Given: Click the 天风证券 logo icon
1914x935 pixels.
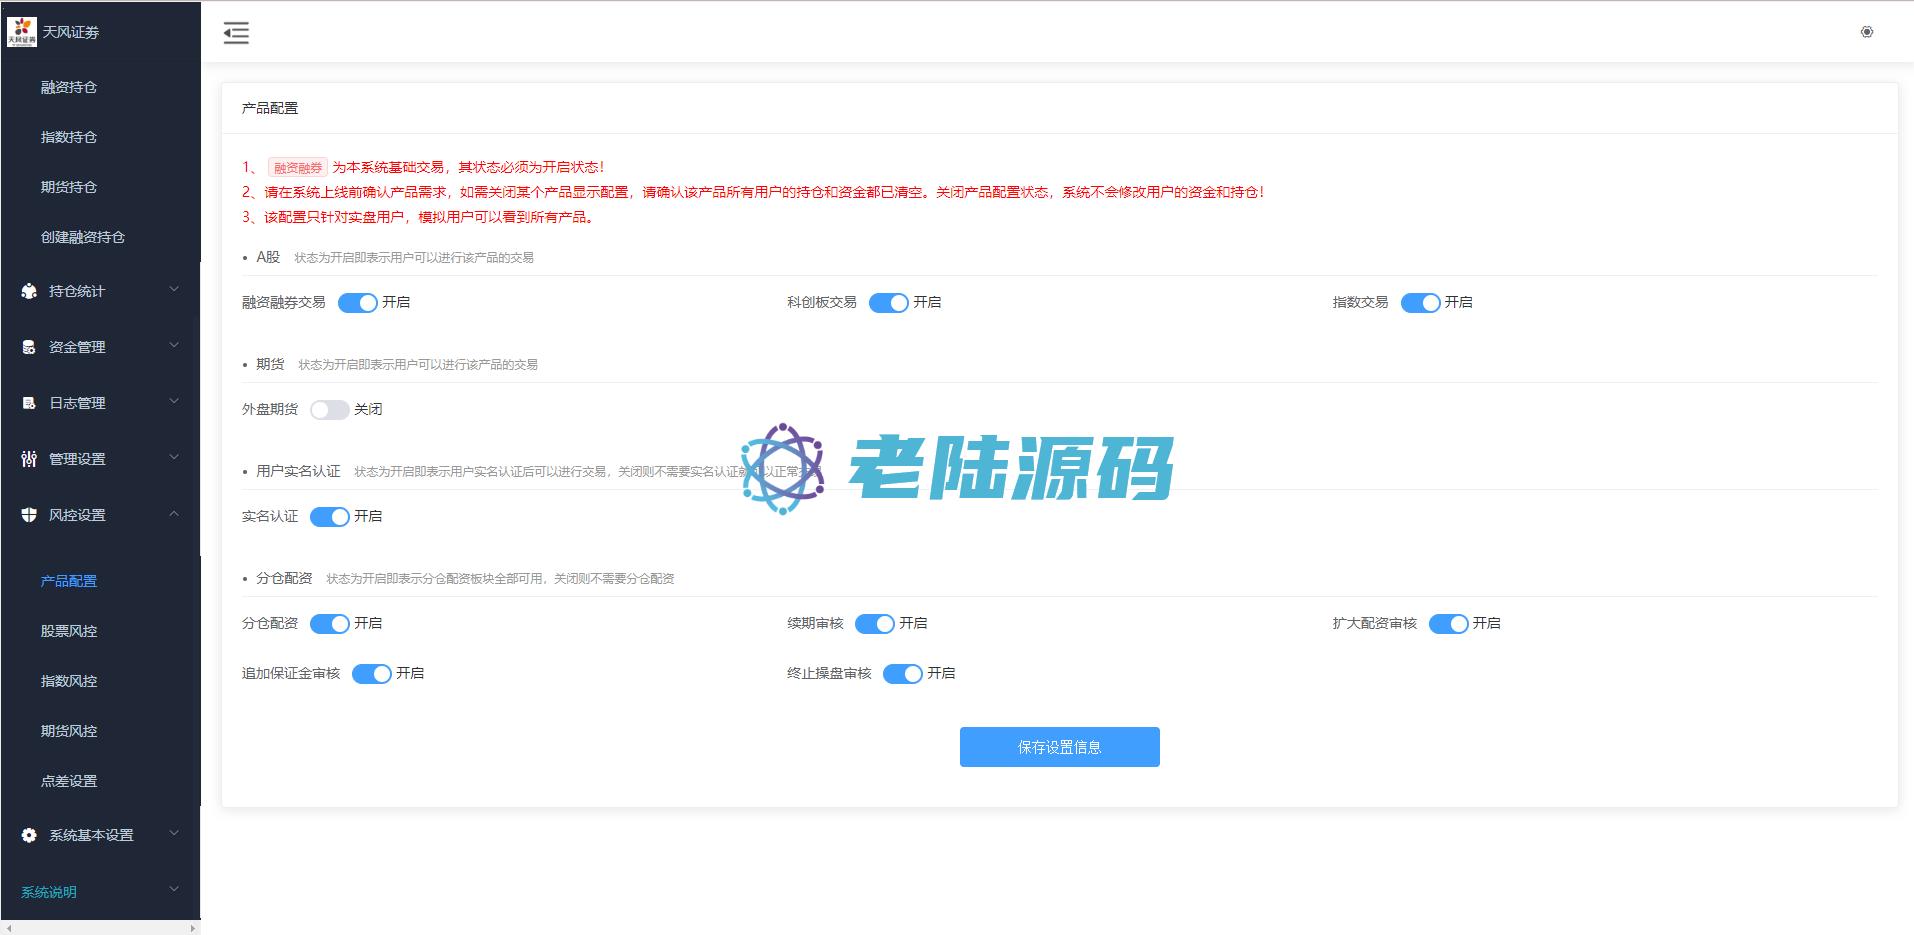Looking at the screenshot, I should click(x=21, y=32).
